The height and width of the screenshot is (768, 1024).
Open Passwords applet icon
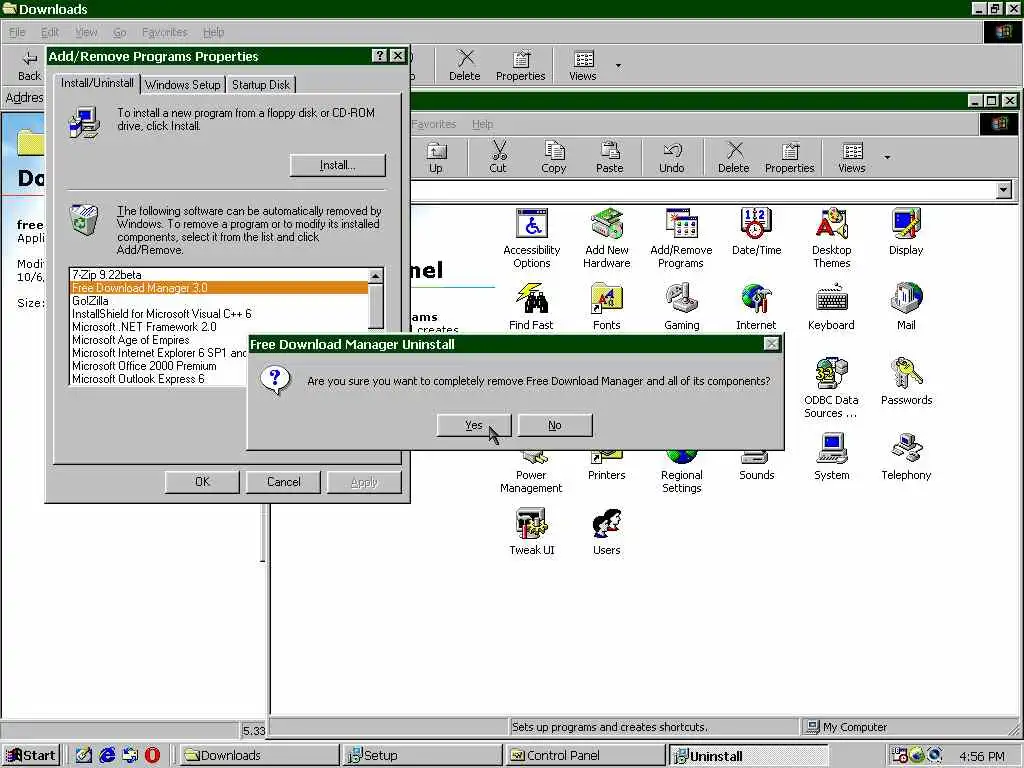click(906, 381)
